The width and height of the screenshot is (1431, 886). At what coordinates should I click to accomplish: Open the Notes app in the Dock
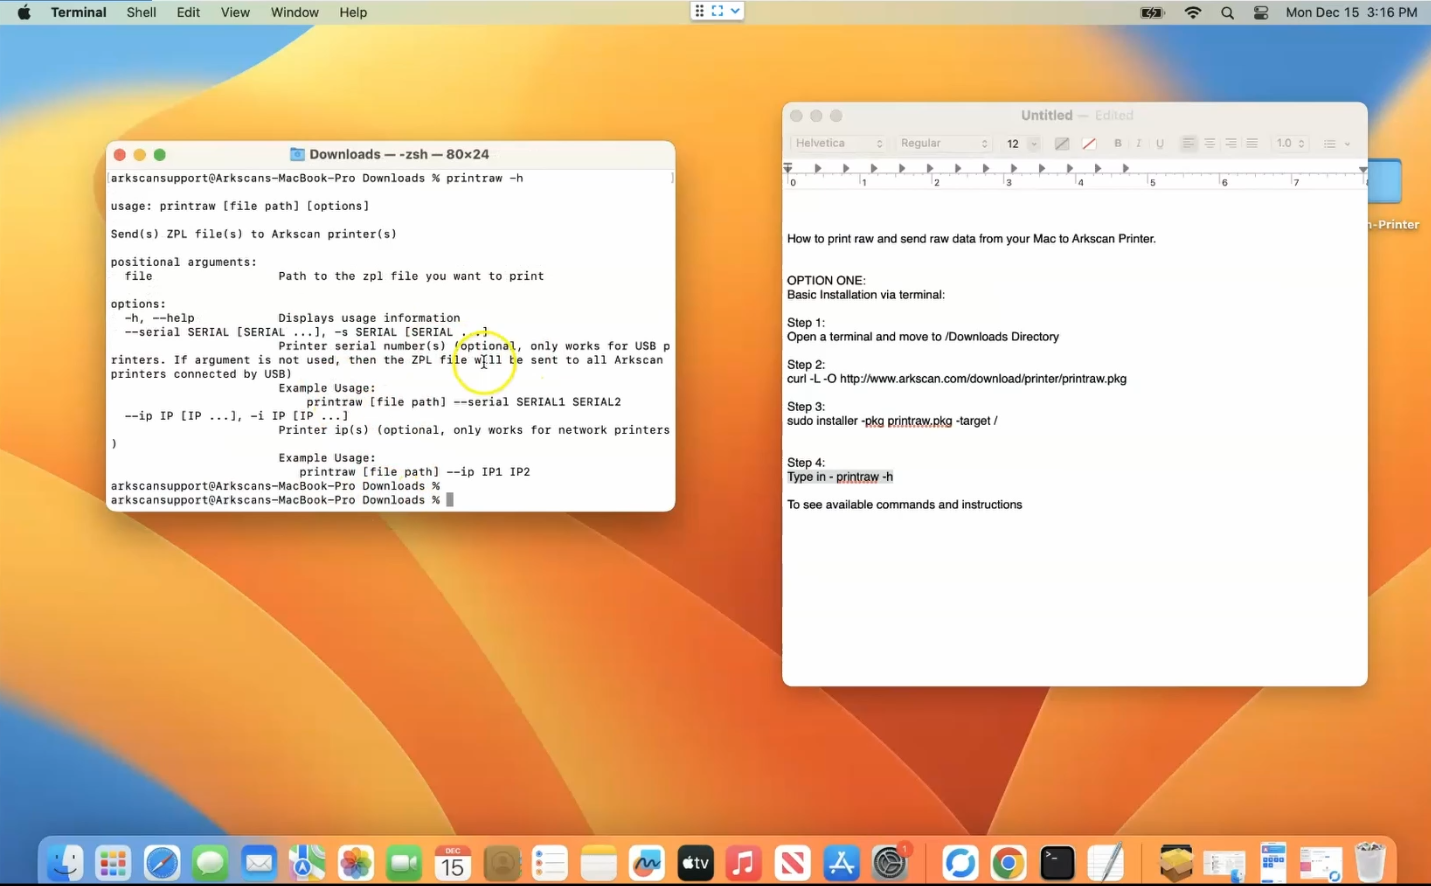pyautogui.click(x=599, y=862)
